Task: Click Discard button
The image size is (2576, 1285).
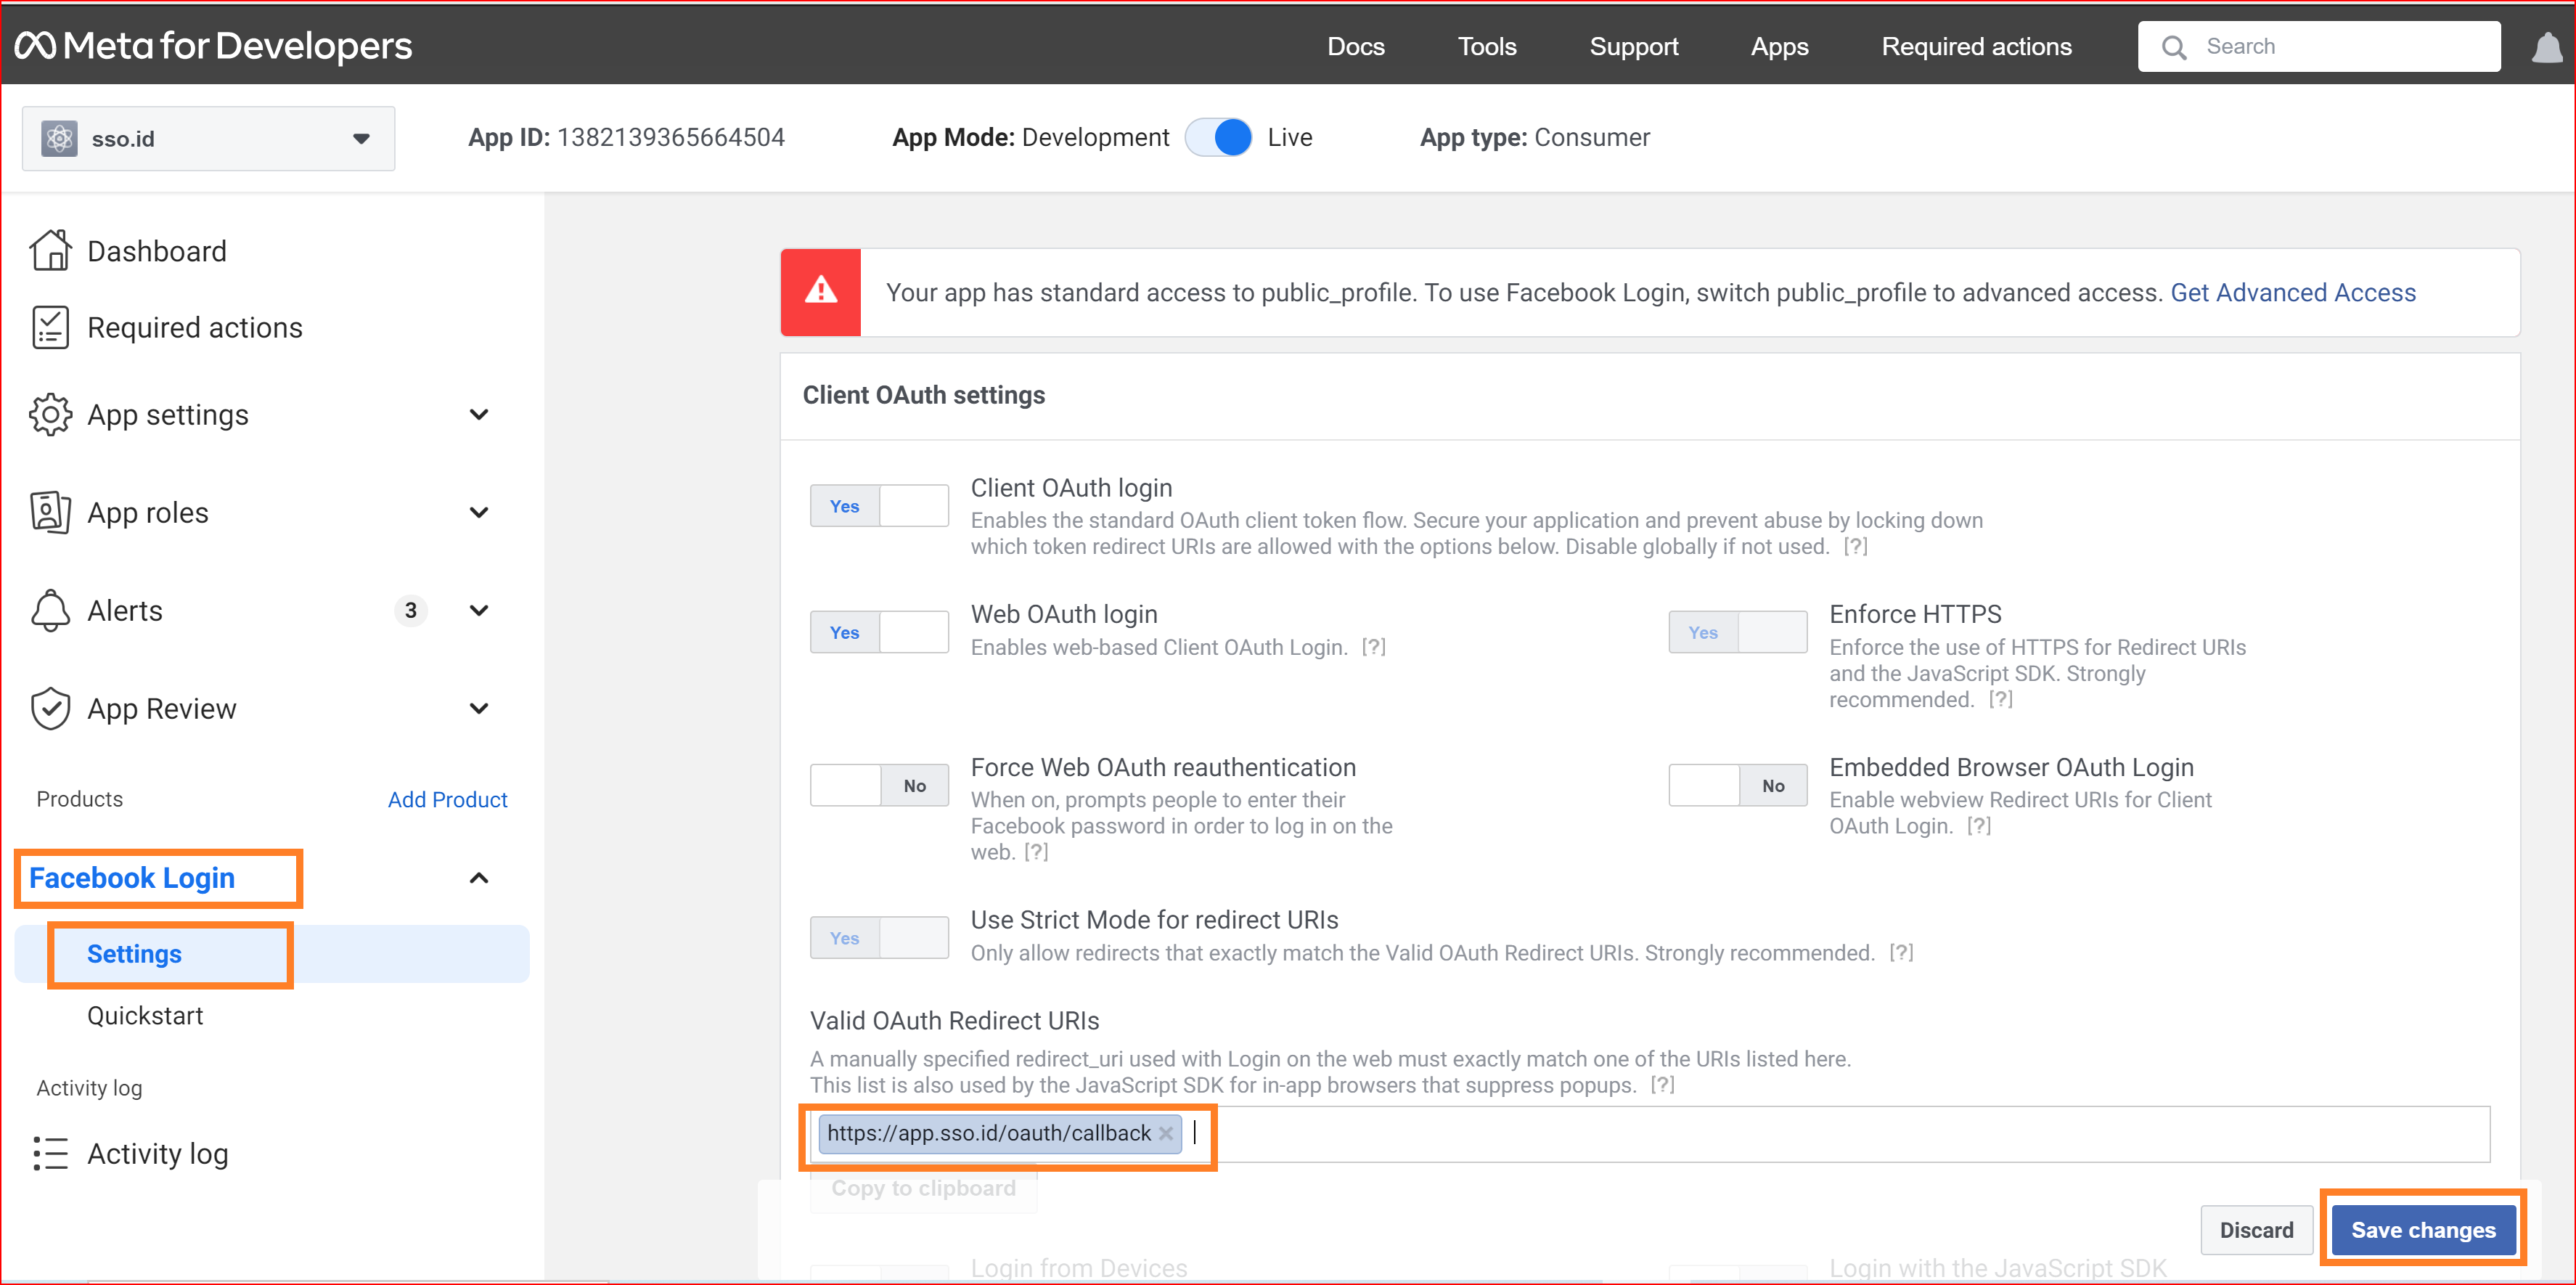Action: pyautogui.click(x=2256, y=1230)
